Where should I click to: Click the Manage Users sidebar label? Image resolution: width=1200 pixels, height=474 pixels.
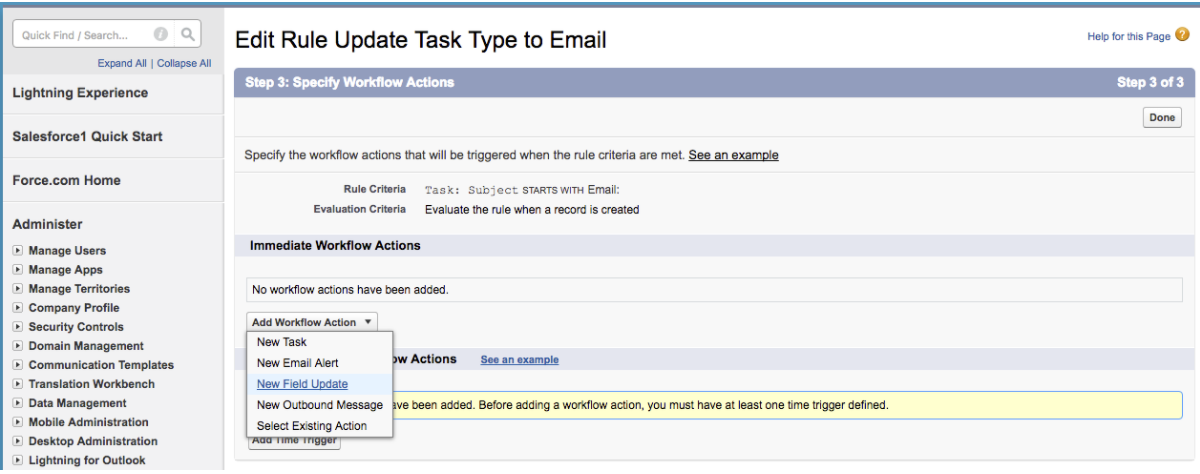click(x=67, y=251)
